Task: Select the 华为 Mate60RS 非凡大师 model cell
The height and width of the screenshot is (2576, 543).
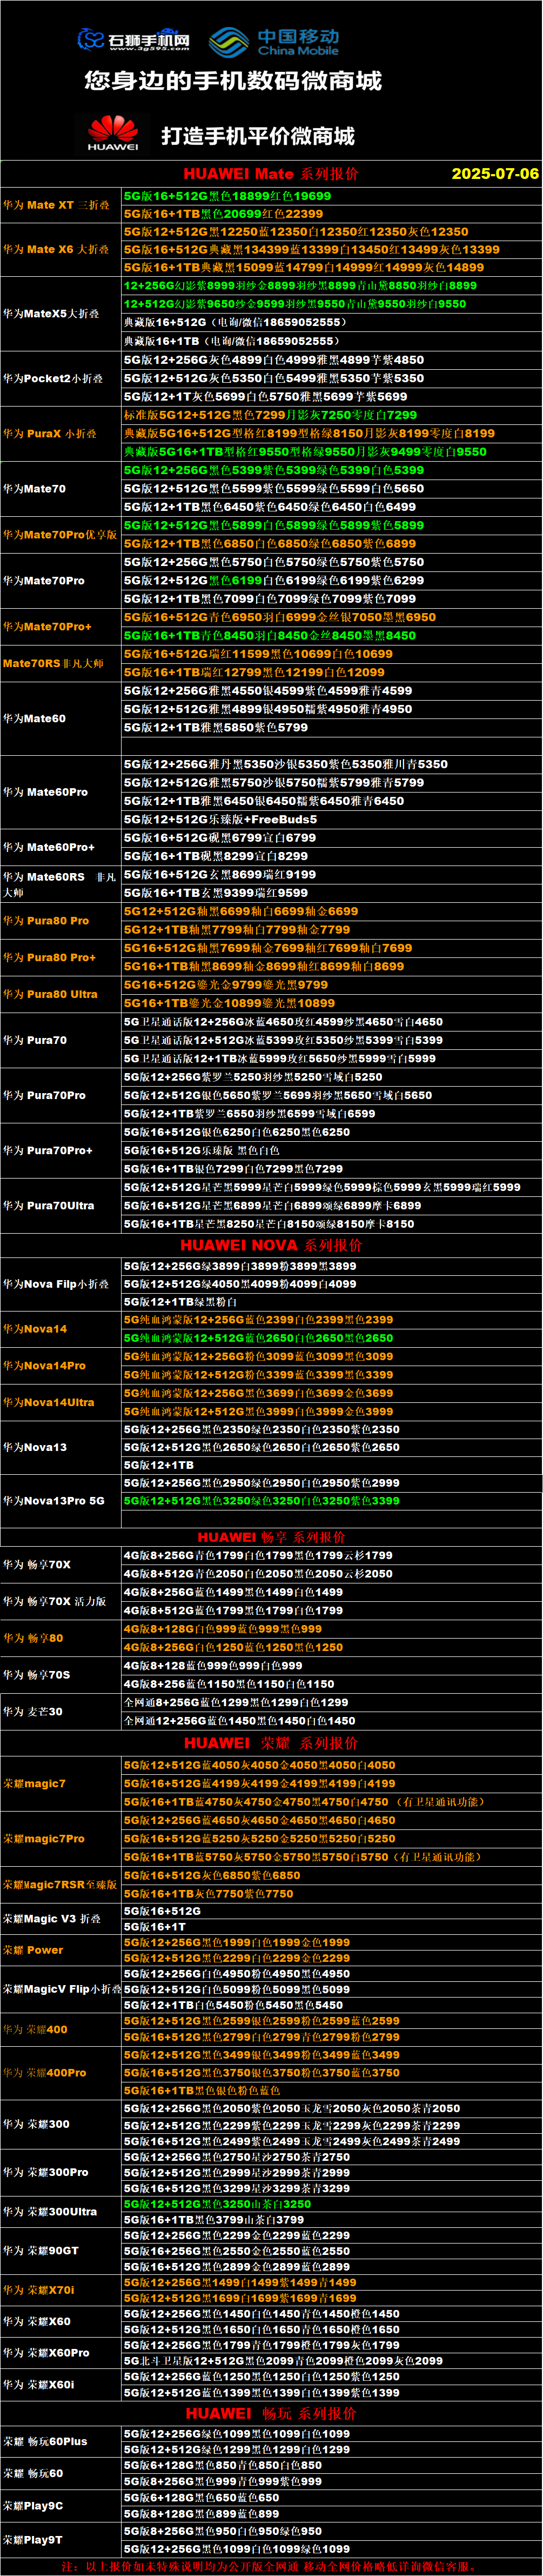Action: (x=61, y=884)
